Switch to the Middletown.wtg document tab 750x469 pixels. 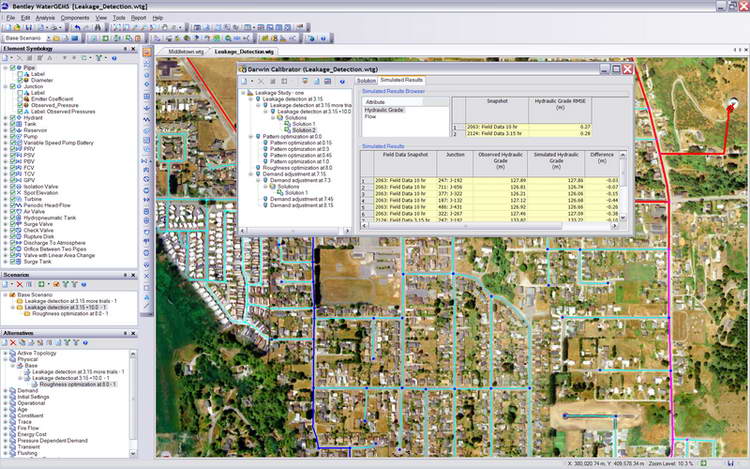coord(186,51)
